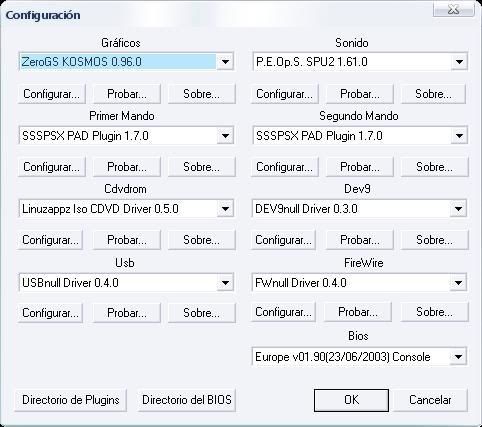Open the Directorio de Plugins button
The height and width of the screenshot is (427, 482).
(x=71, y=400)
